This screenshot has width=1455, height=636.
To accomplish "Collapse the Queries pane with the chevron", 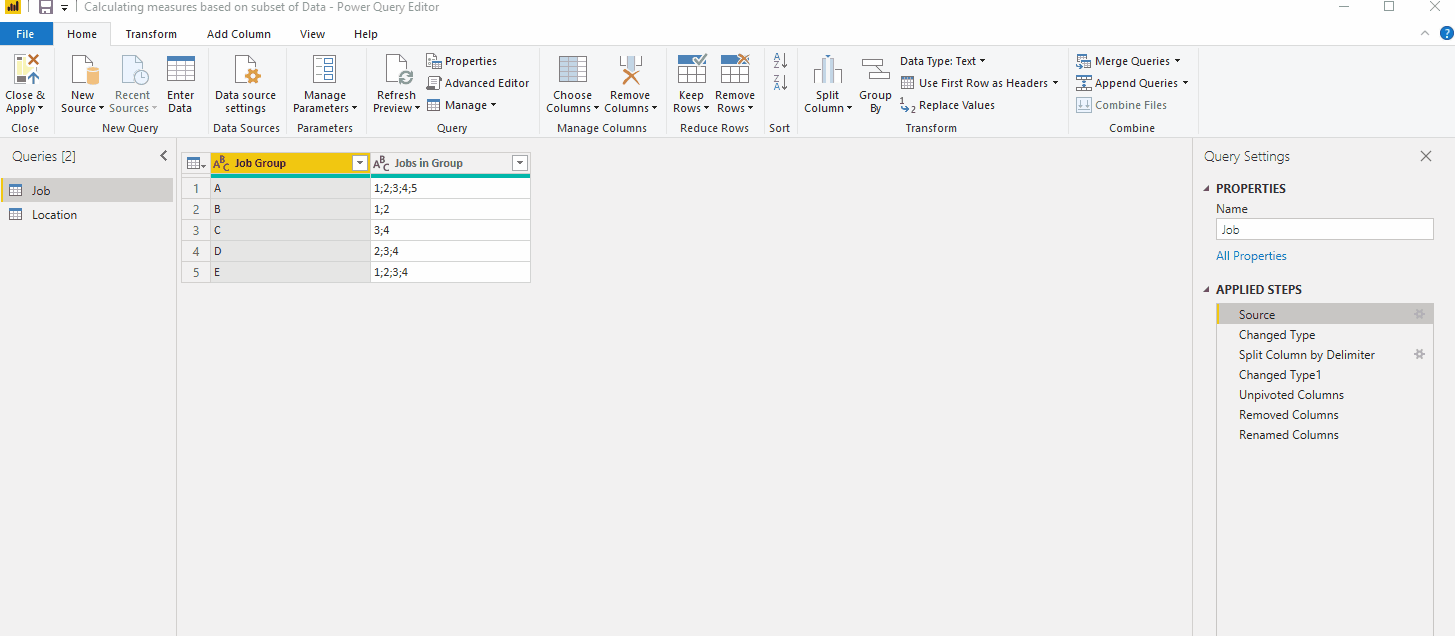I will (164, 156).
